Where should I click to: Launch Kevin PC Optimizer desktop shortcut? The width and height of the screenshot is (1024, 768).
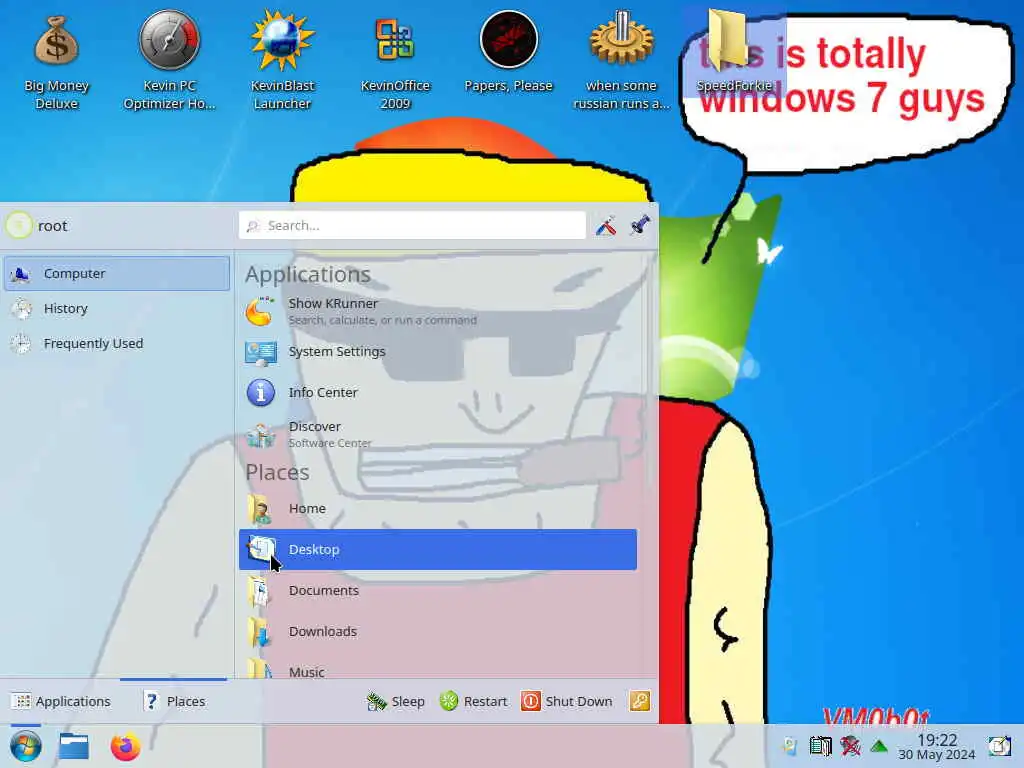[169, 62]
